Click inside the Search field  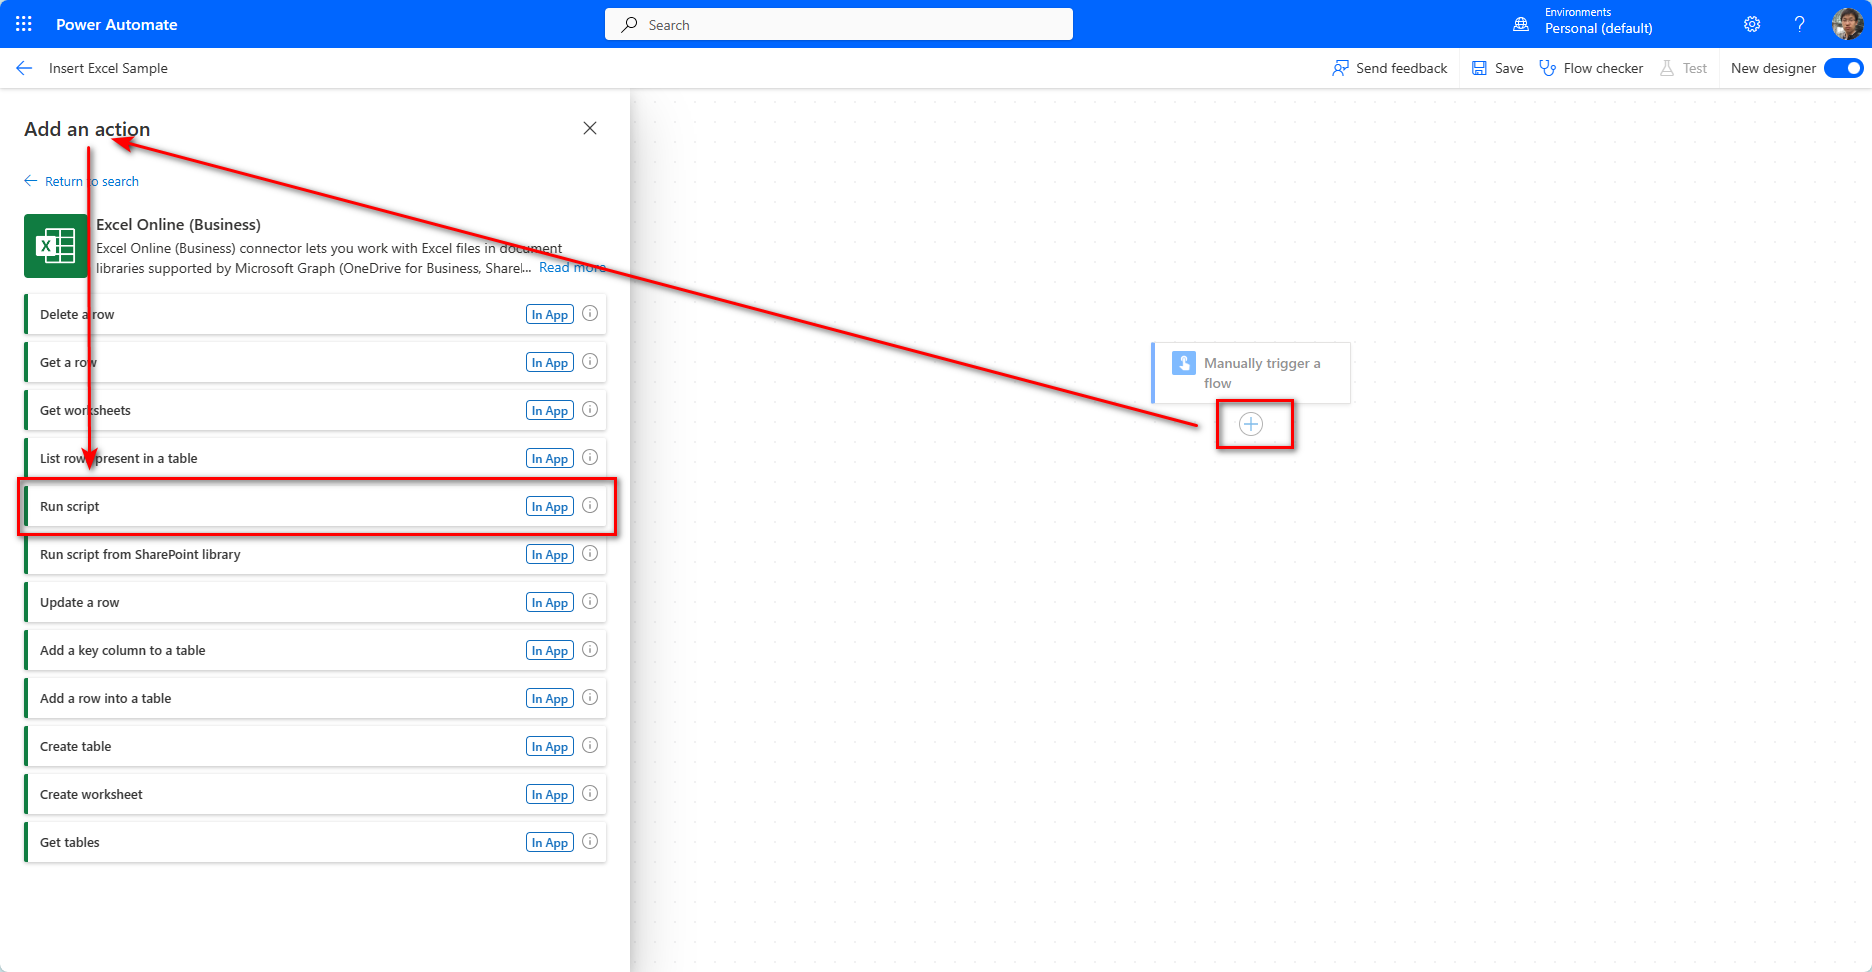(838, 24)
